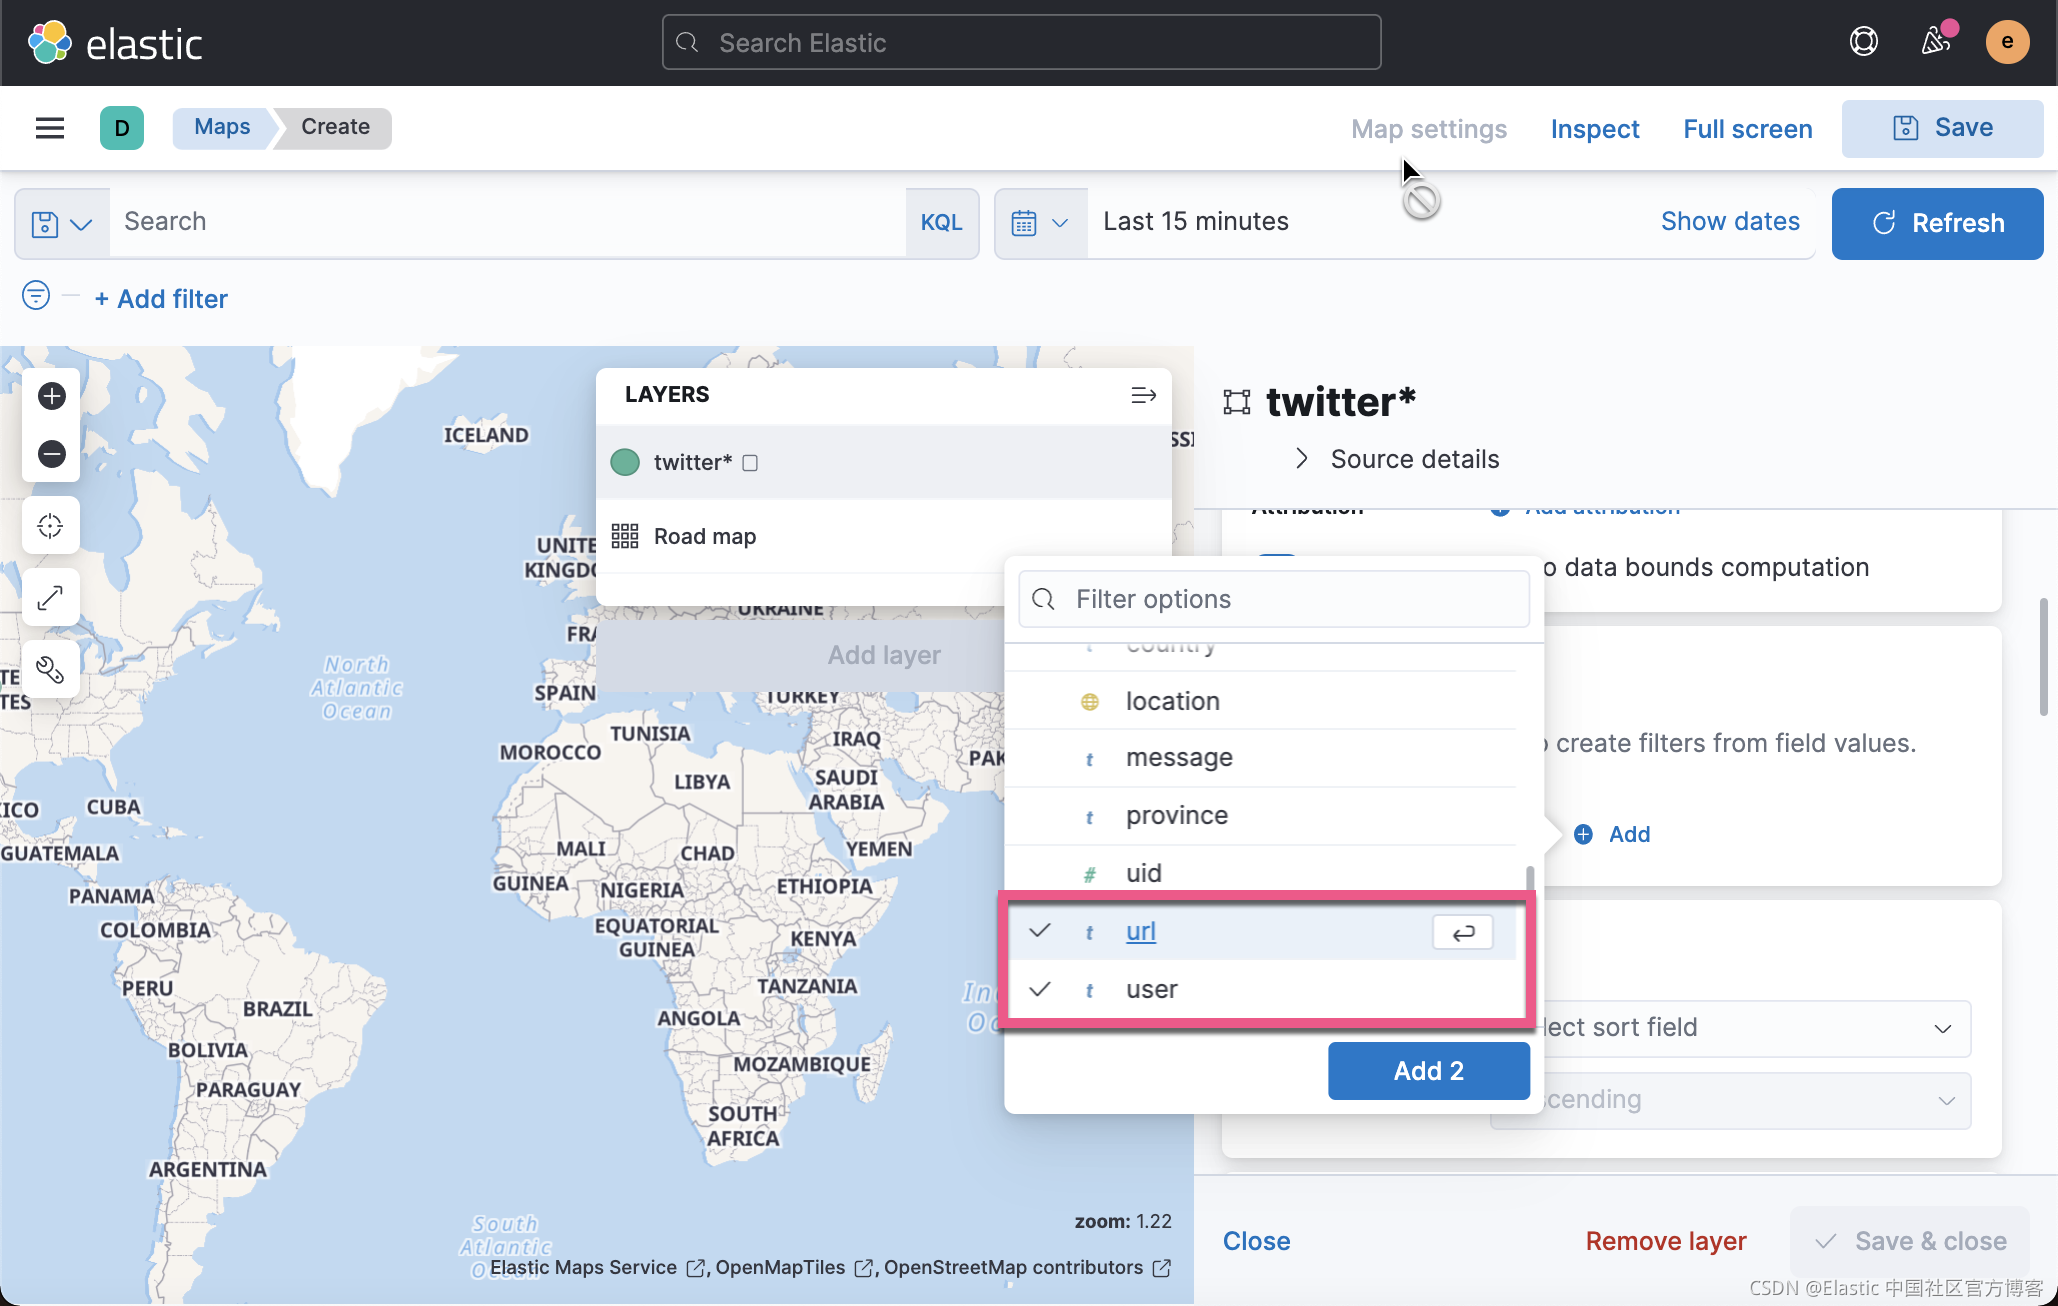The image size is (2058, 1306).
Task: Open the help menu lifebuoy icon
Action: point(1863,42)
